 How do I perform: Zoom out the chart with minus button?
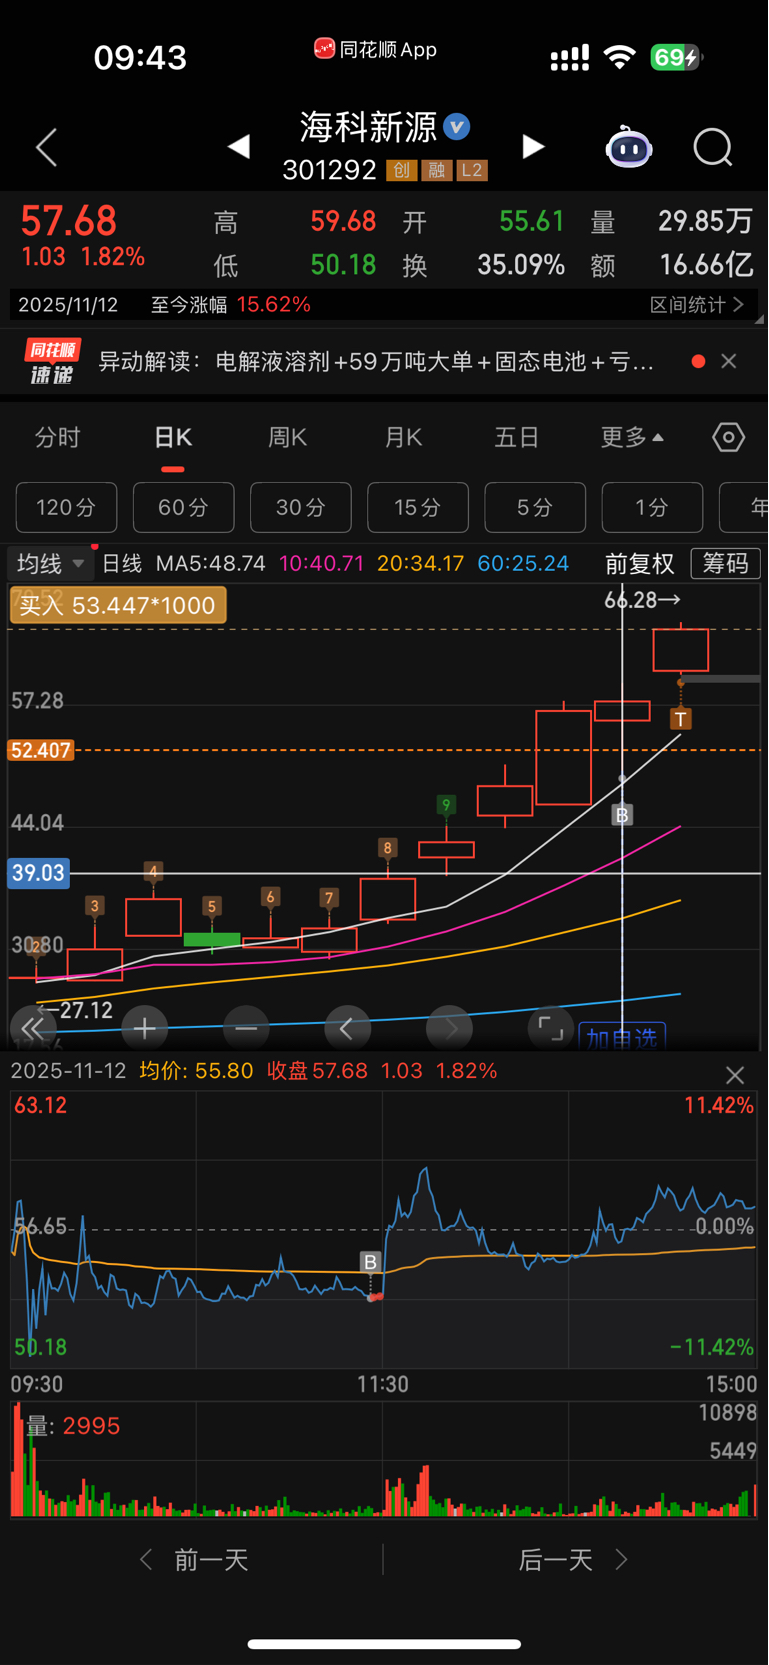tap(246, 1027)
